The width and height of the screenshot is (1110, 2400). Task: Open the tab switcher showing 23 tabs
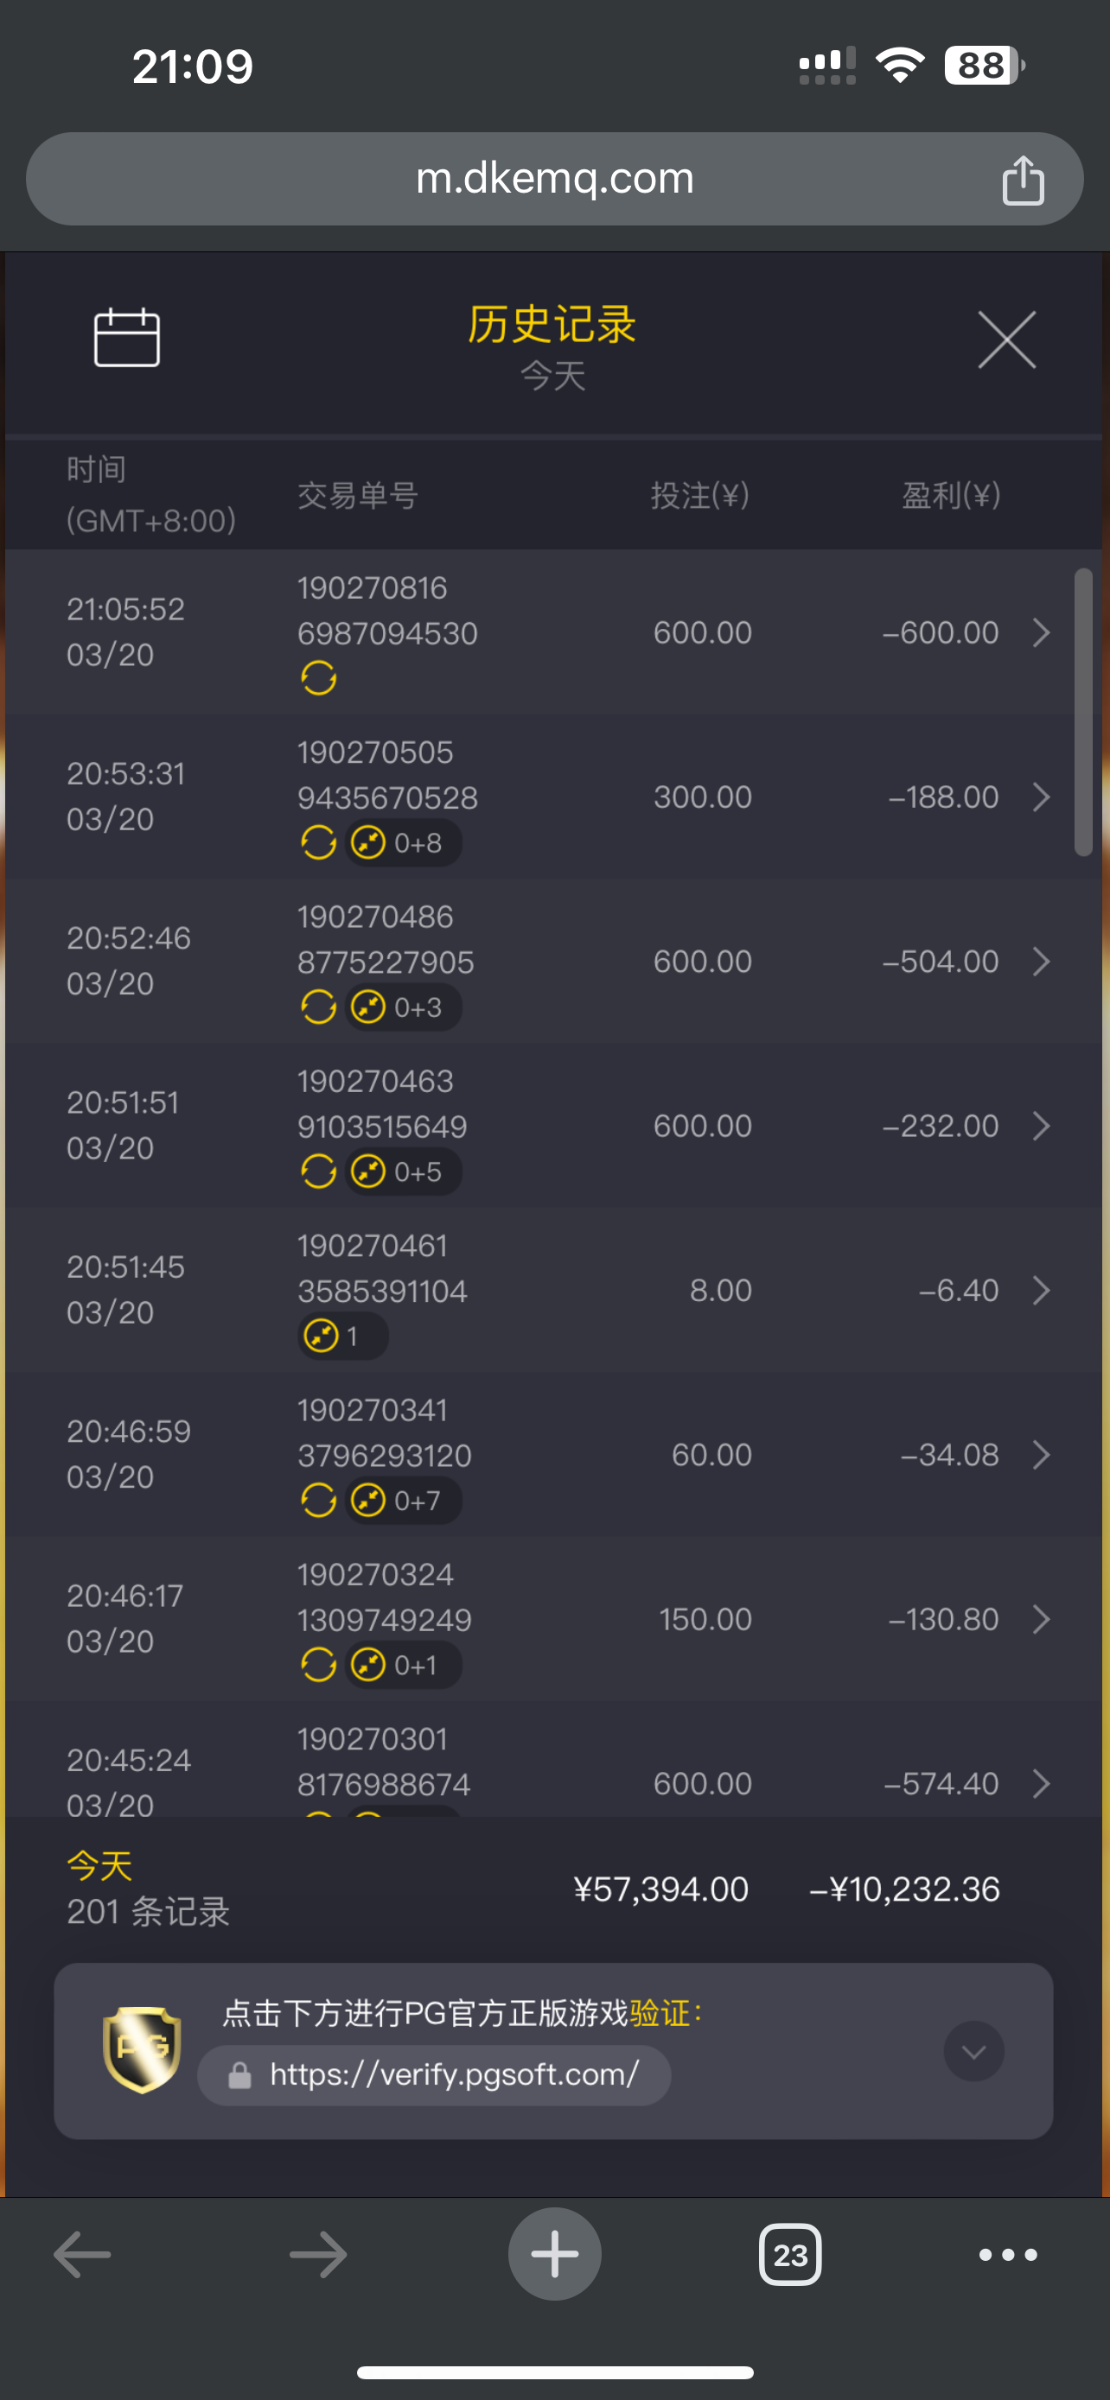(790, 2255)
